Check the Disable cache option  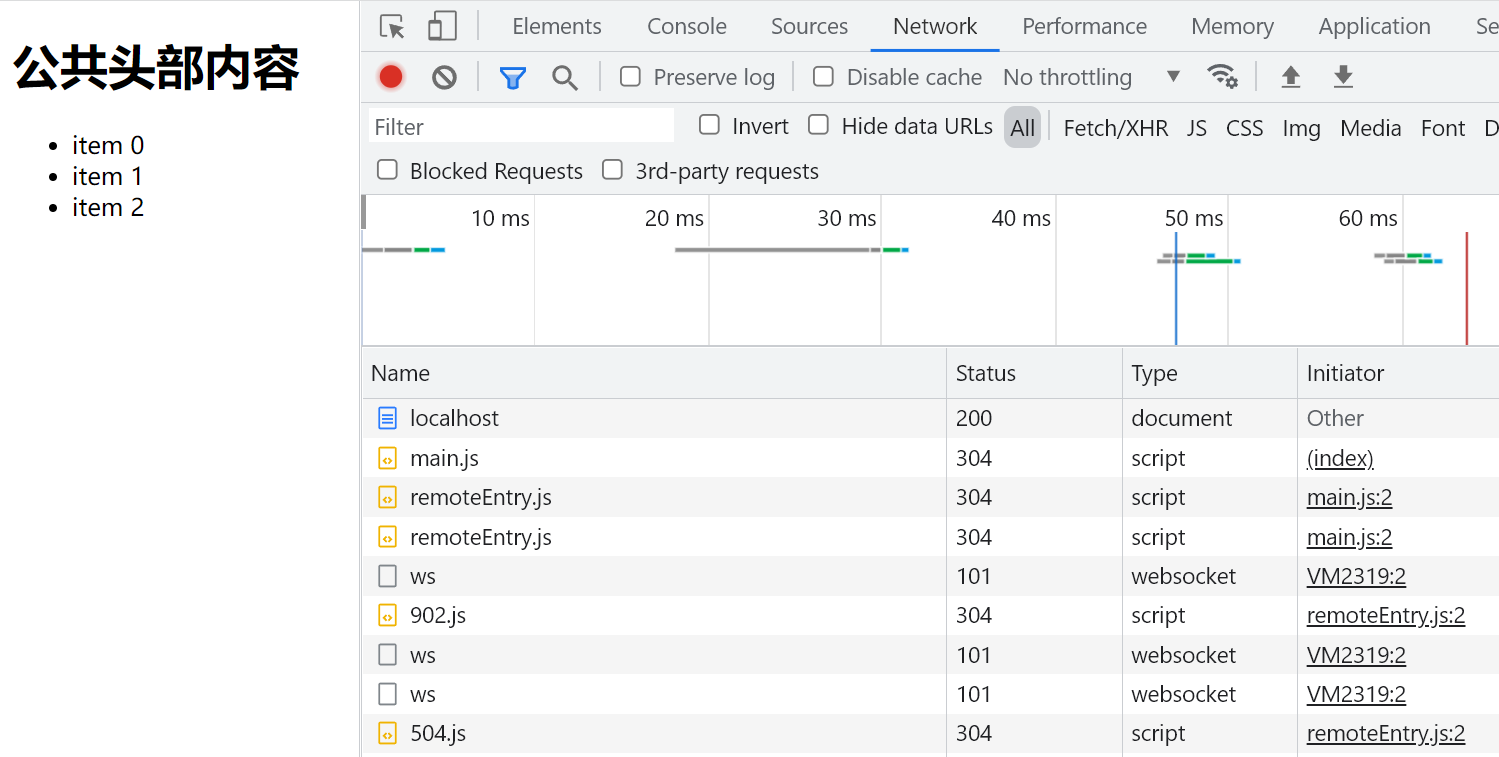pyautogui.click(x=823, y=77)
